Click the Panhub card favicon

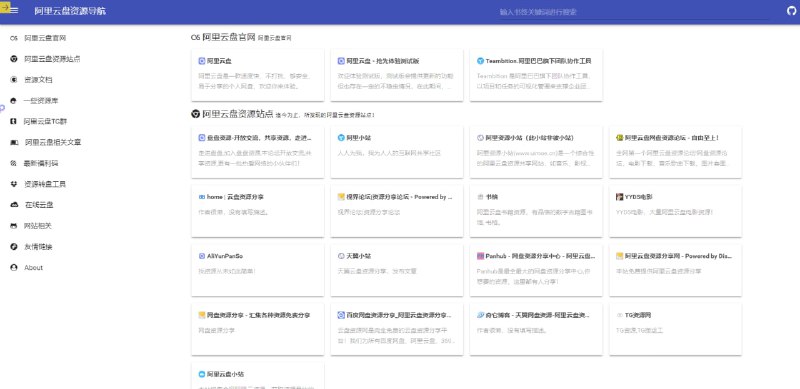480,256
